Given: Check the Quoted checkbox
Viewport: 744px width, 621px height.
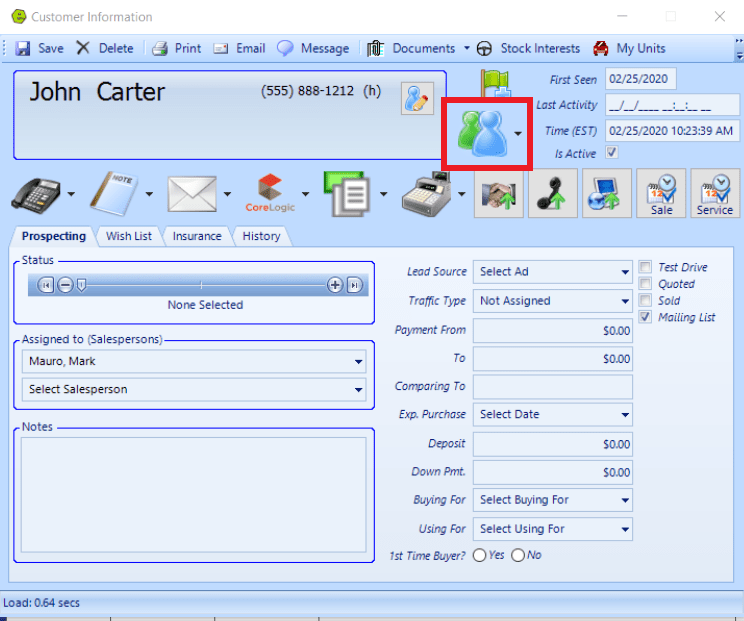Looking at the screenshot, I should [645, 284].
